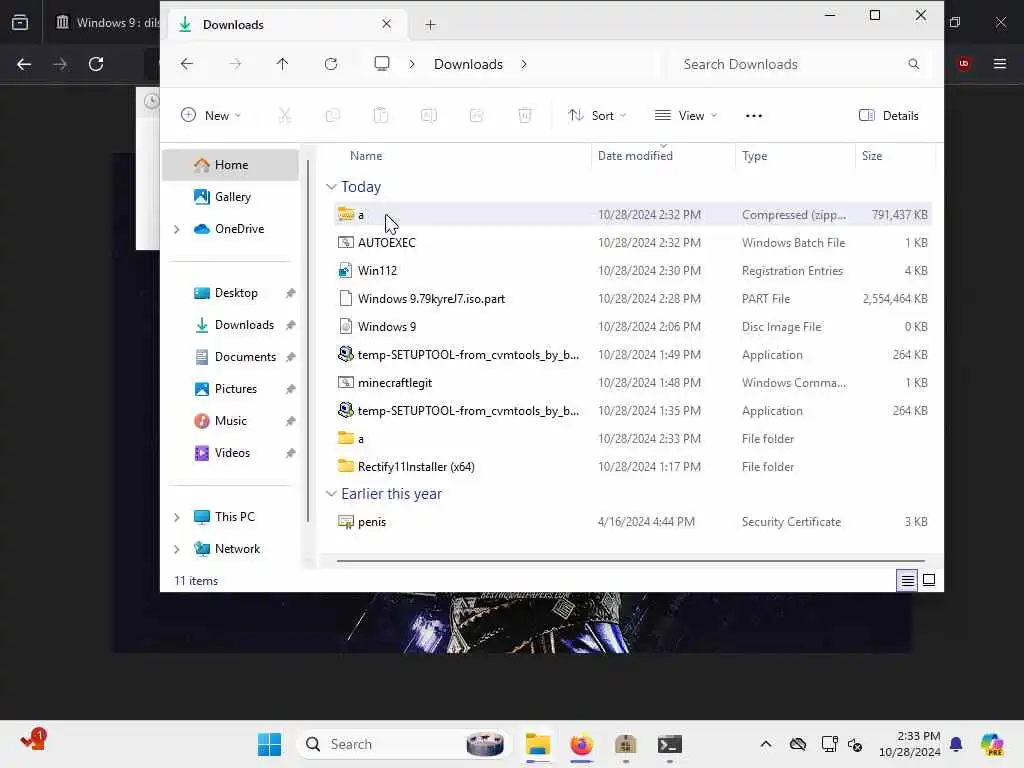Click chevron after Downloads in address bar

(x=524, y=64)
